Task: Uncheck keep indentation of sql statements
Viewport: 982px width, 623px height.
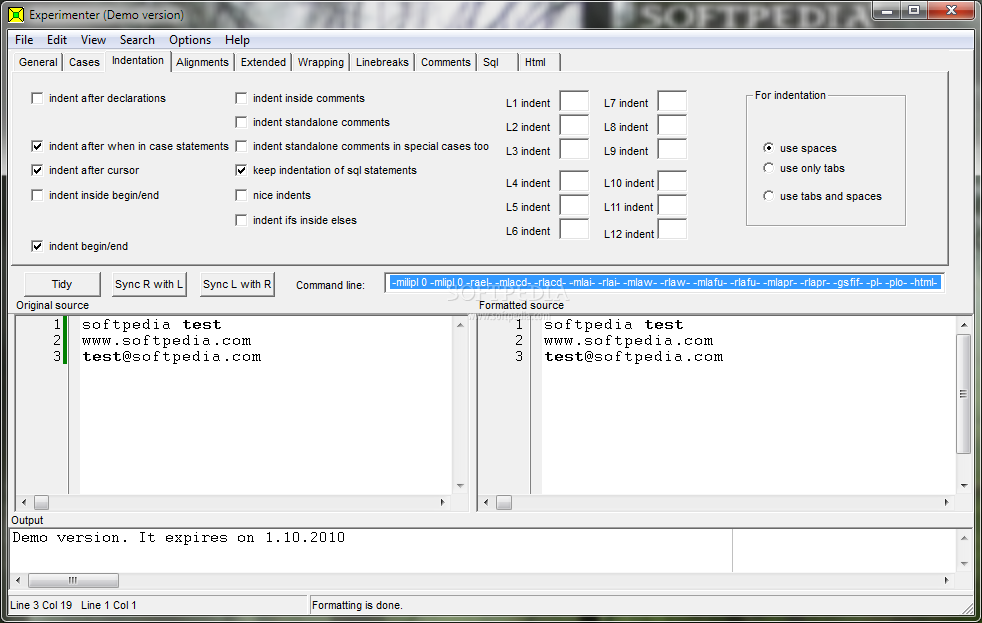Action: point(241,170)
